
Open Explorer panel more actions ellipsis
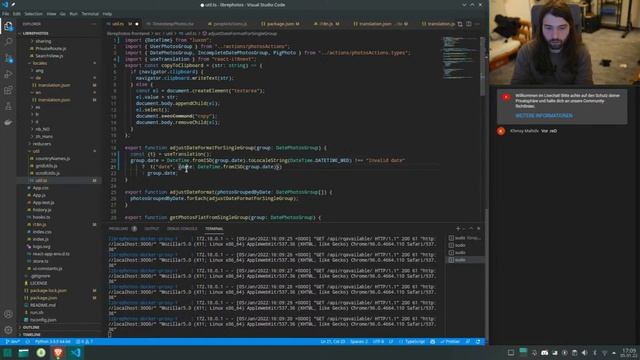point(94,24)
